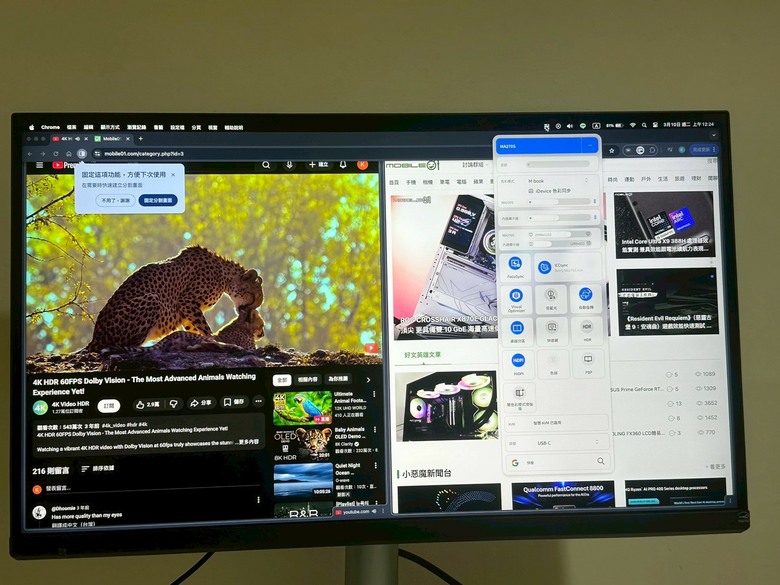780x585 pixels.
Task: Open options beside built-in display slider
Action: 595,218
